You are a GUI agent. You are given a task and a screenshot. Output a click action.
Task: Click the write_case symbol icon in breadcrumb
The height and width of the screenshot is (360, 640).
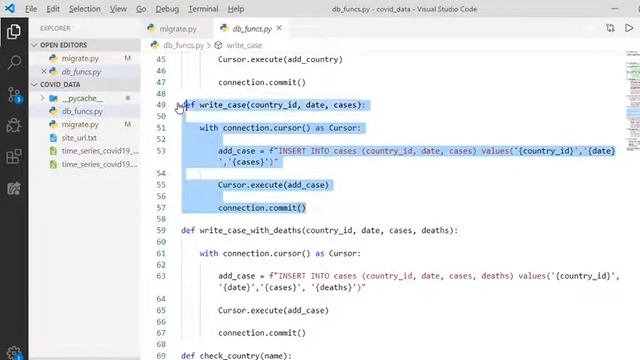pyautogui.click(x=218, y=45)
